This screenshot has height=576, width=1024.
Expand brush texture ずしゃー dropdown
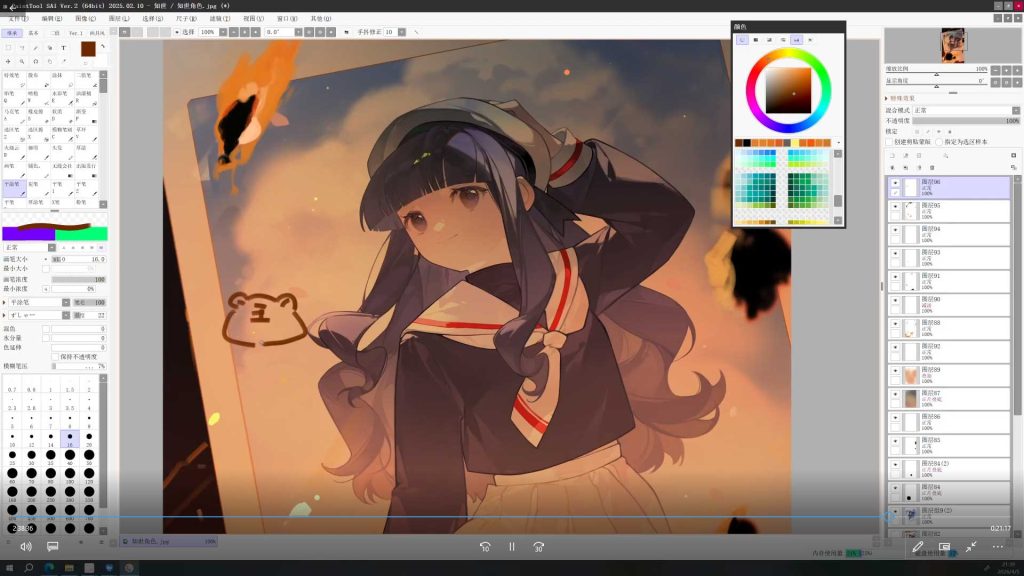pos(66,315)
